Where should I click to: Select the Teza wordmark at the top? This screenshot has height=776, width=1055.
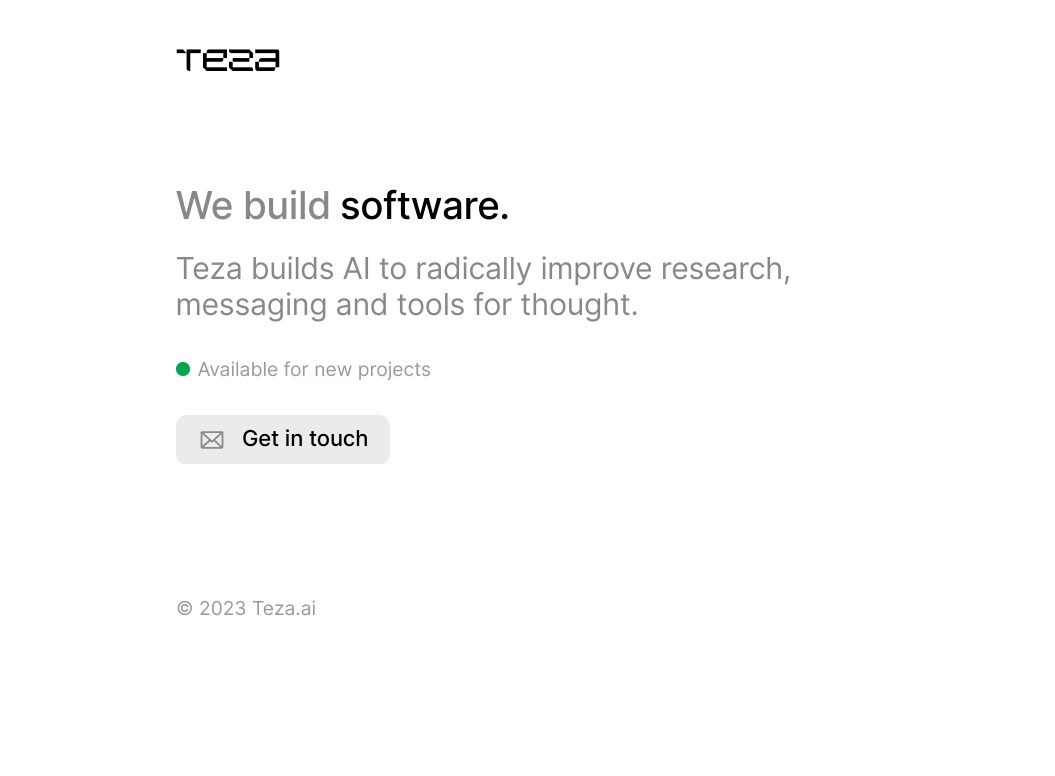(x=227, y=60)
